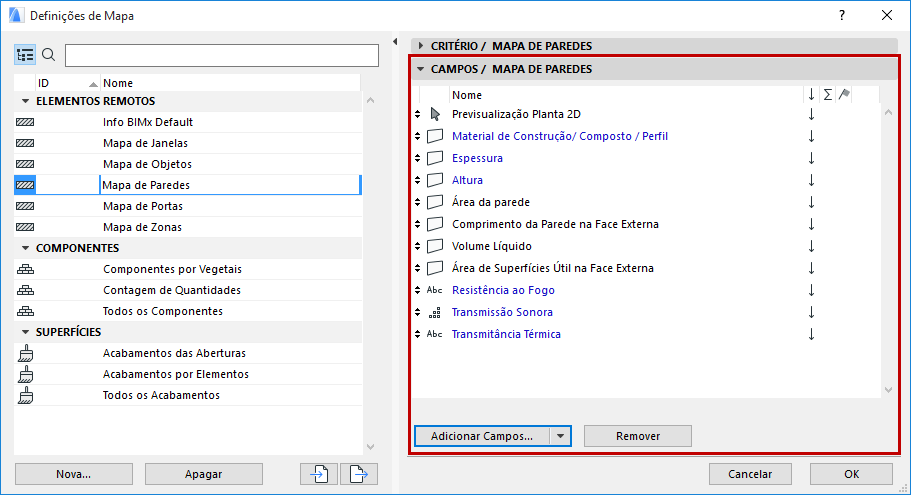
Task: Click the Resistência ao Fogo field row
Action: tap(517, 290)
